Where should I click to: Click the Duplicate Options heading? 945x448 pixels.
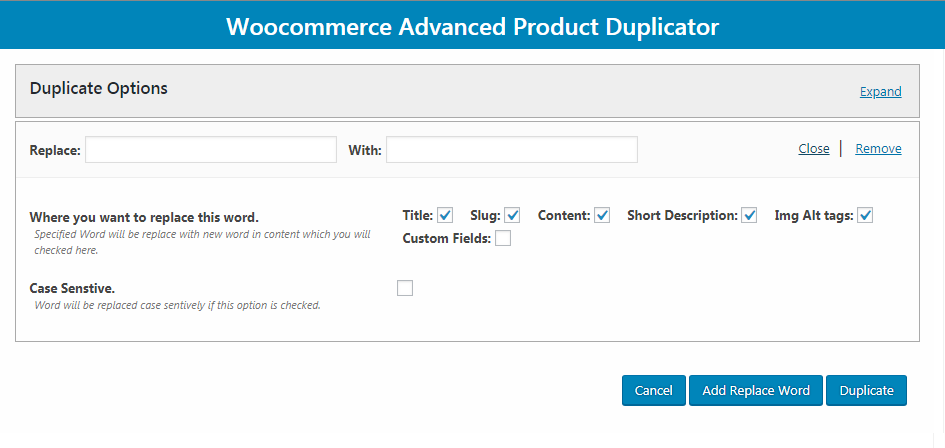pos(99,88)
